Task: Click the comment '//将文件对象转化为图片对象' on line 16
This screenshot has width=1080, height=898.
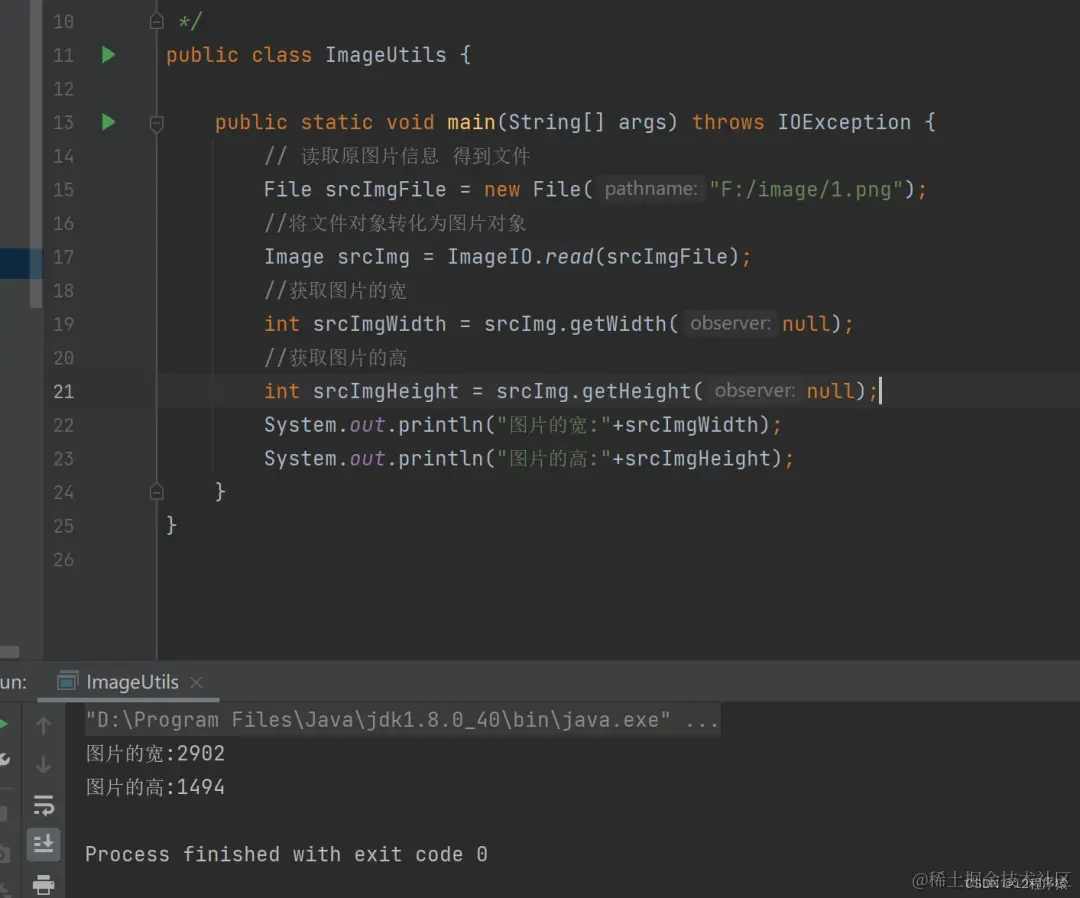Action: [x=395, y=223]
